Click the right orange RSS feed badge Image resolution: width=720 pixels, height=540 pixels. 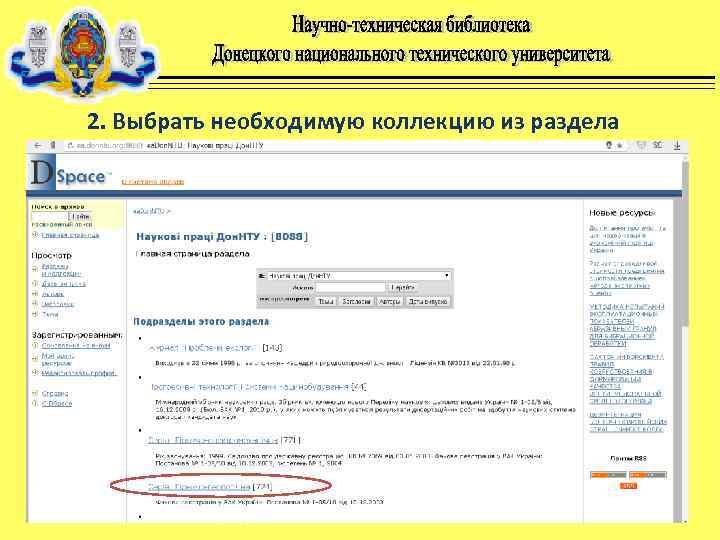coord(647,475)
